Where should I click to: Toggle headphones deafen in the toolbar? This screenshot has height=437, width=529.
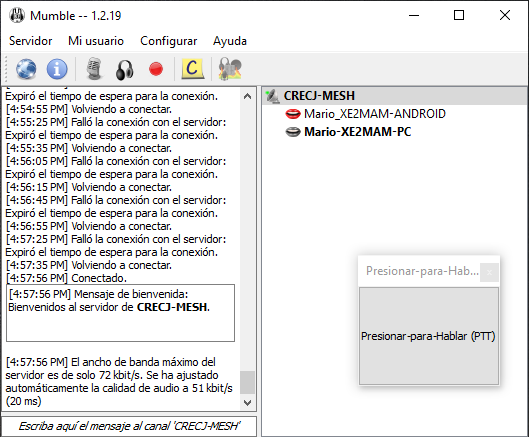[124, 70]
